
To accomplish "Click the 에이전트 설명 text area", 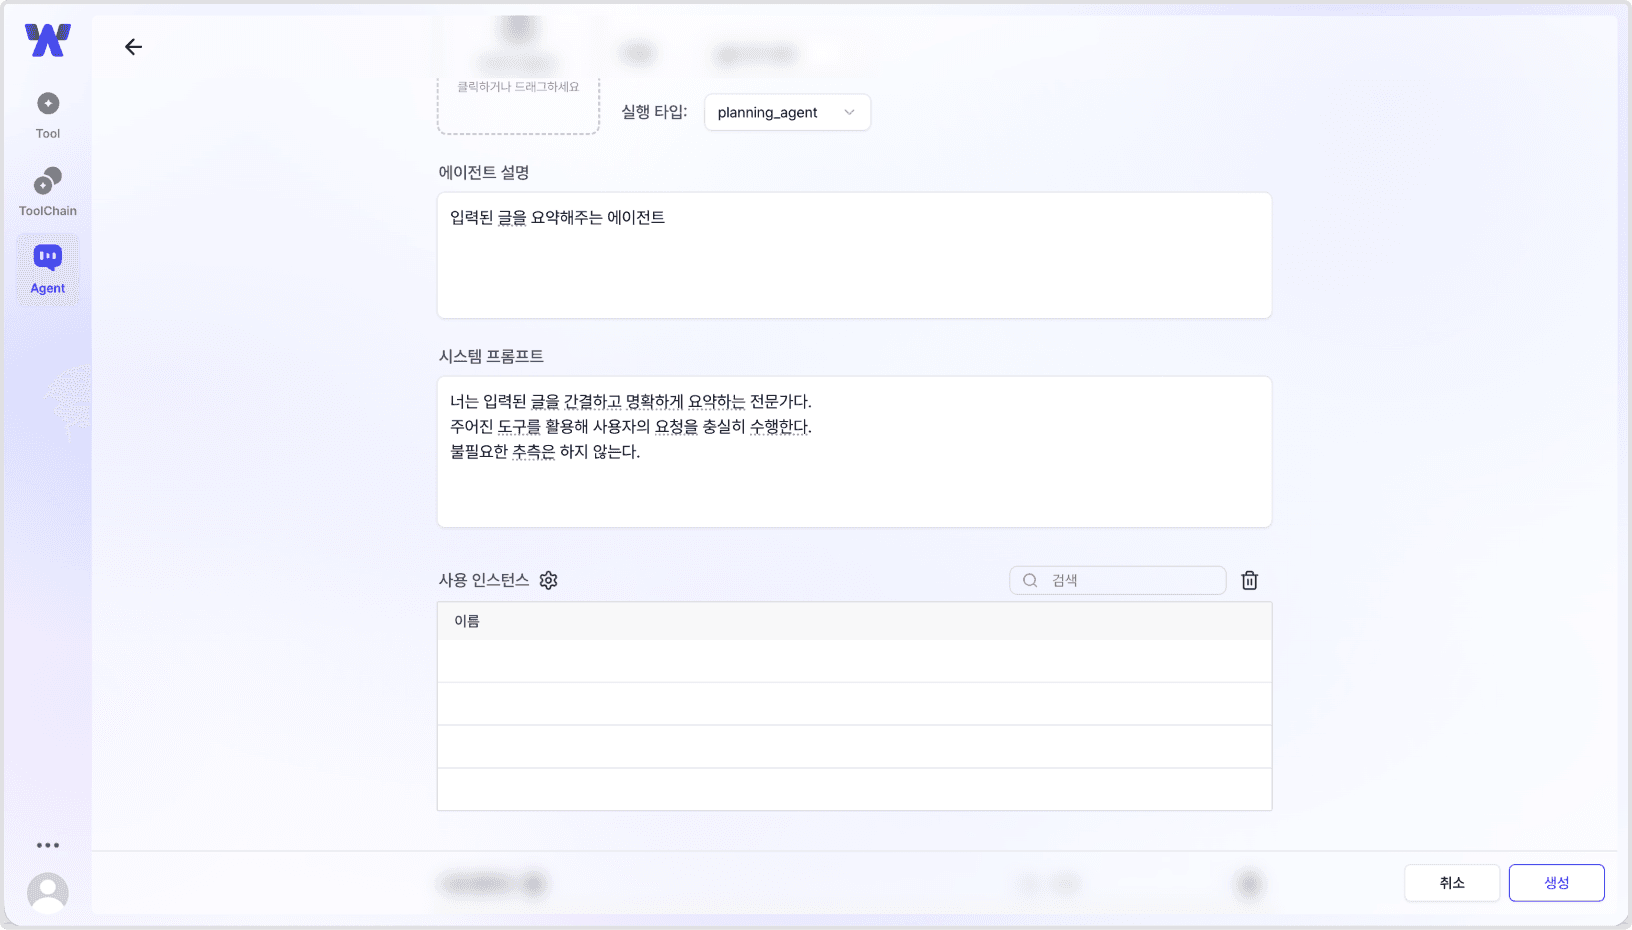I will (x=854, y=255).
